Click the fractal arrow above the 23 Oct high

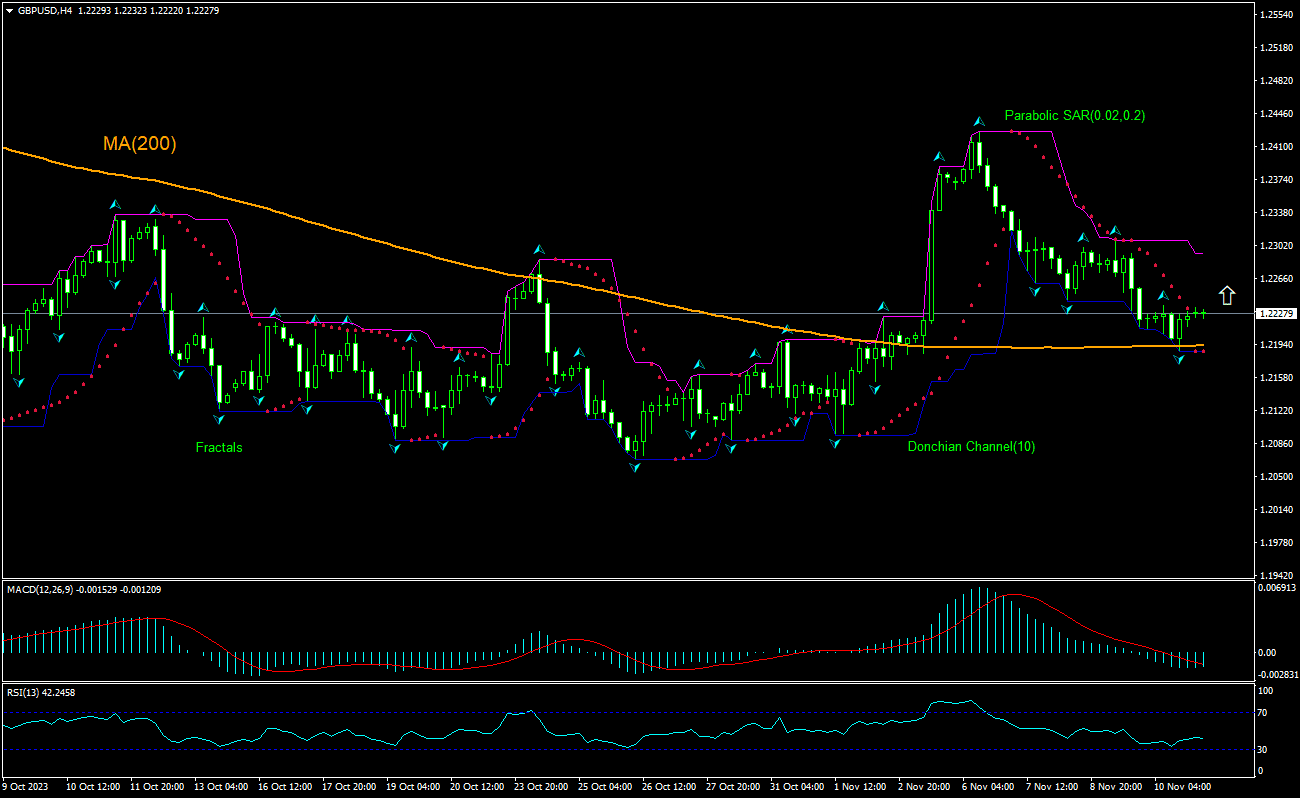tap(538, 249)
